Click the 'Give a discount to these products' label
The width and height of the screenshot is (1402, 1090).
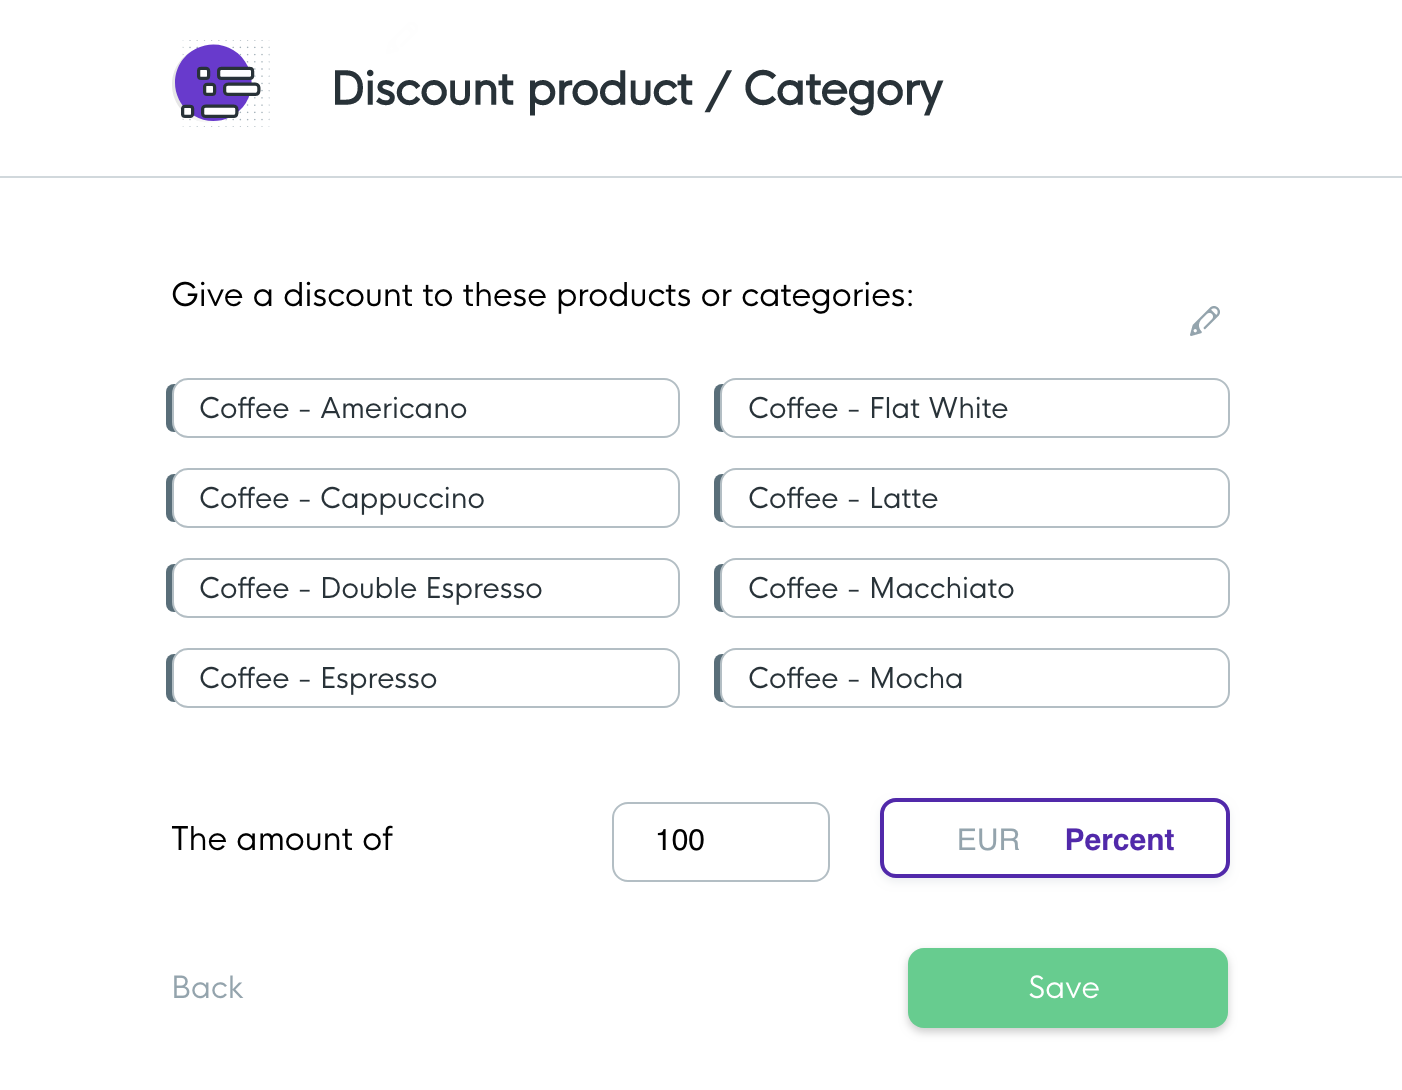tap(542, 295)
